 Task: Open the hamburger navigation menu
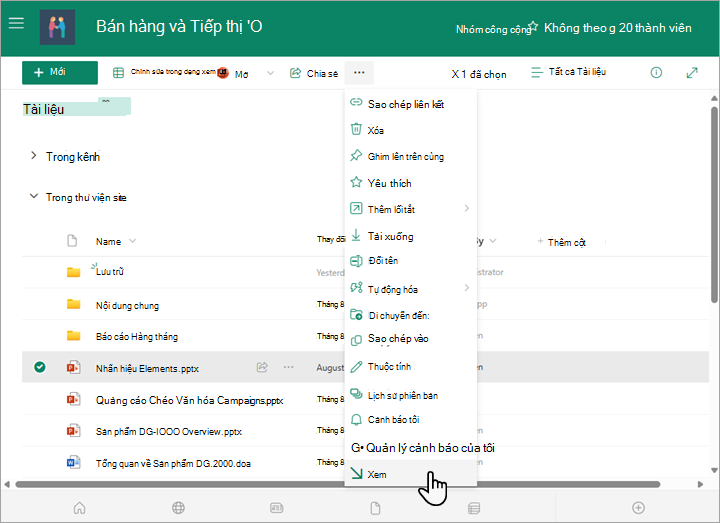click(x=16, y=23)
